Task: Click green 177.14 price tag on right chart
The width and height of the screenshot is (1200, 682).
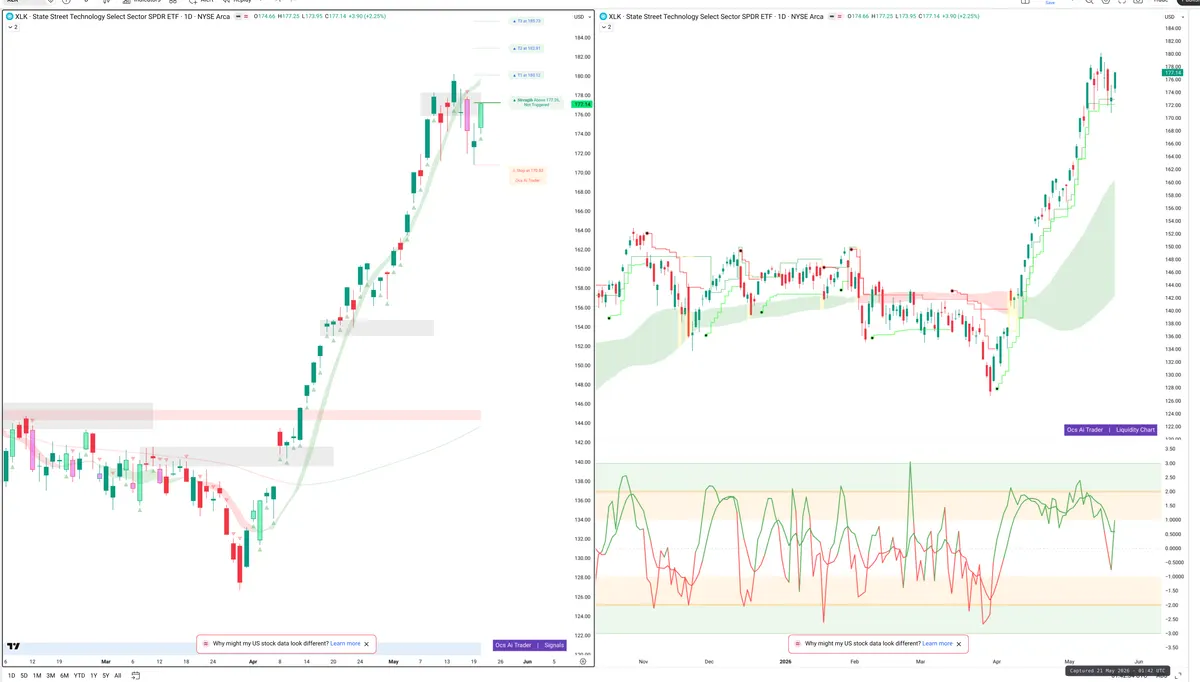Action: pyautogui.click(x=1173, y=73)
